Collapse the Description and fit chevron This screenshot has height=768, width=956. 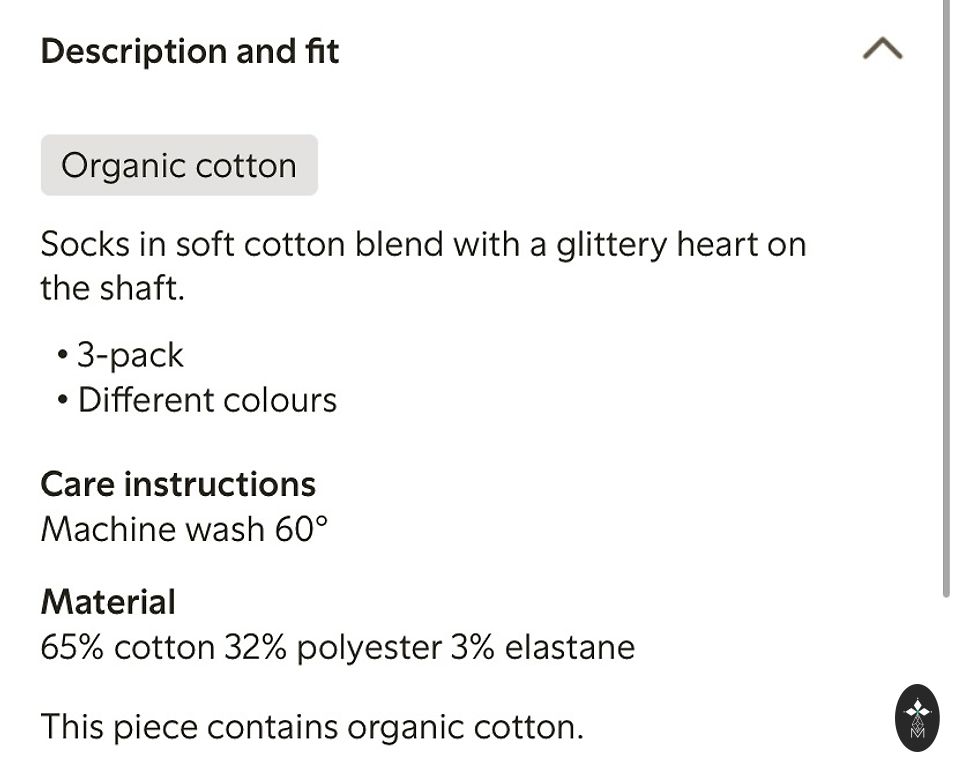pos(882,49)
